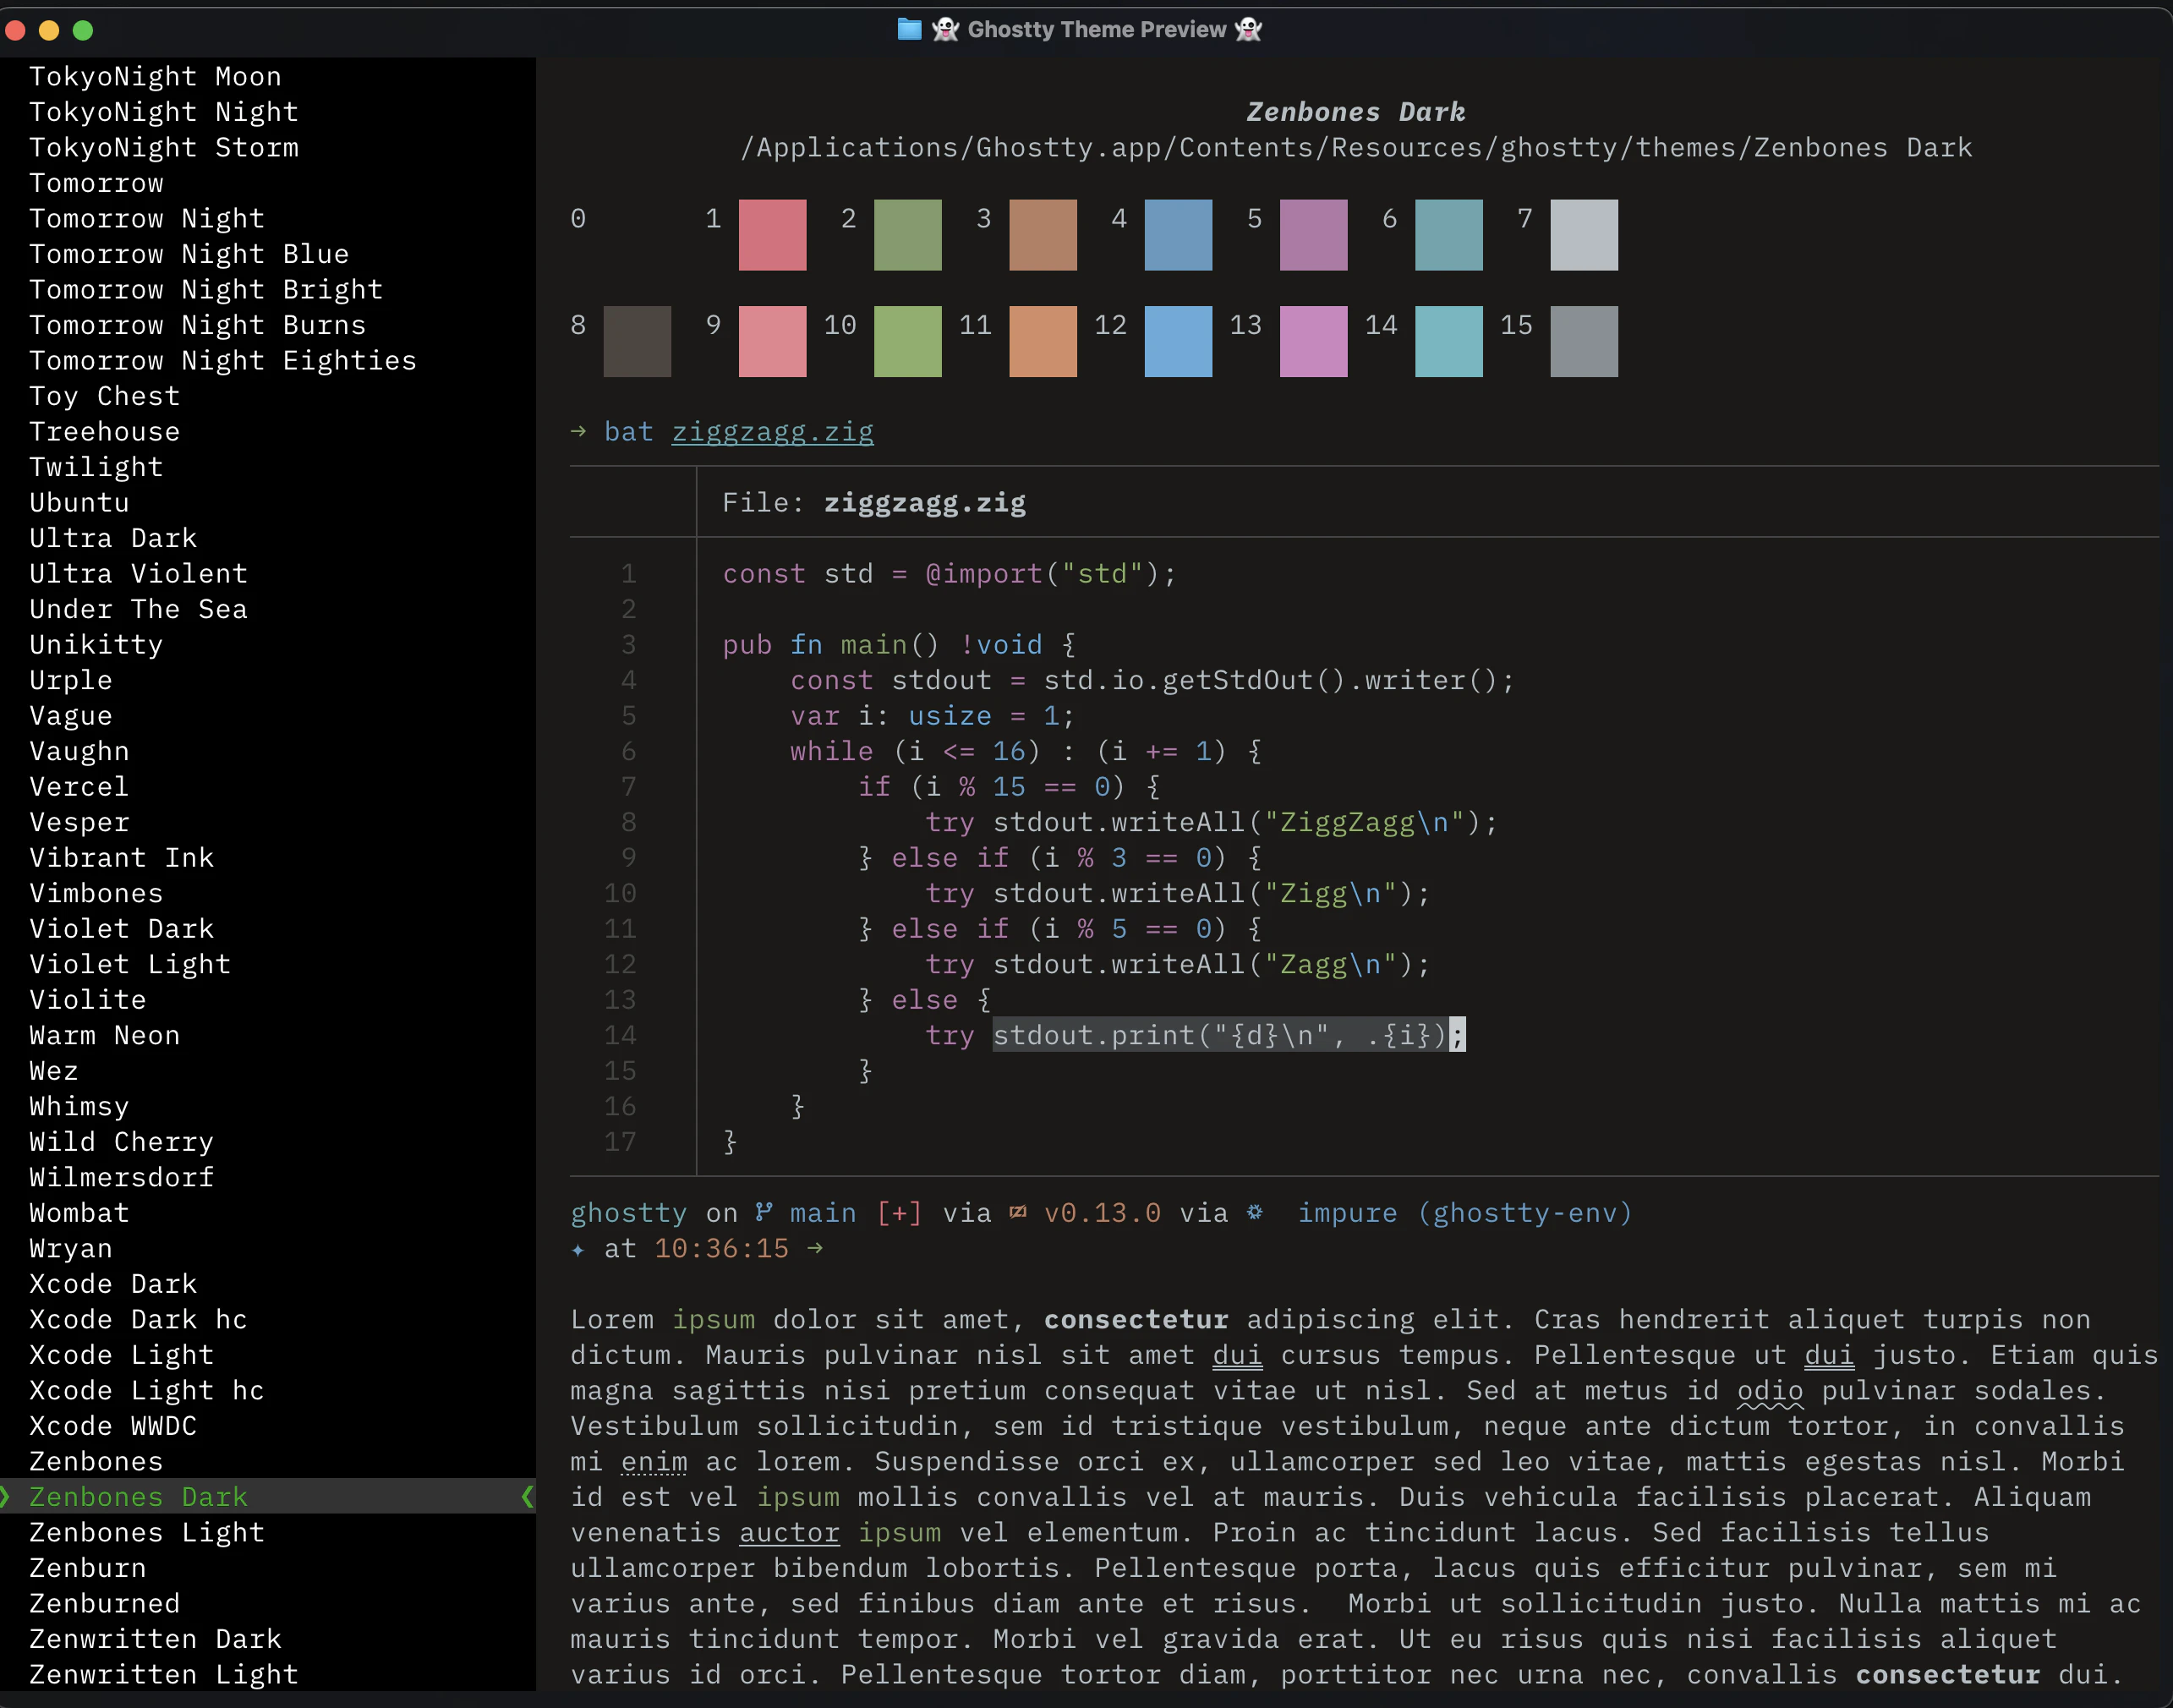The width and height of the screenshot is (2173, 1708).
Task: Click the "File: ziggzagg.zig" header text
Action: tap(874, 502)
